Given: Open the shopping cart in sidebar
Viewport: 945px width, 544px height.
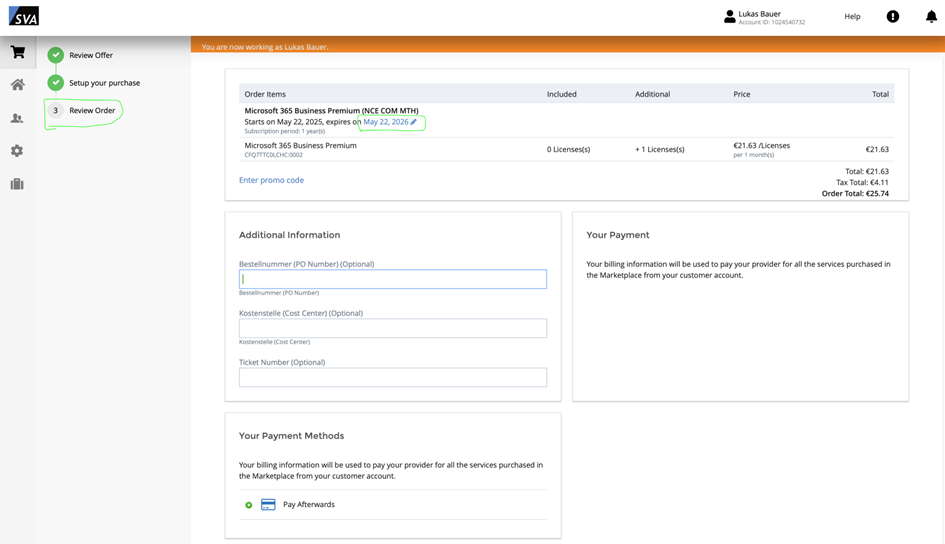Looking at the screenshot, I should (x=17, y=52).
